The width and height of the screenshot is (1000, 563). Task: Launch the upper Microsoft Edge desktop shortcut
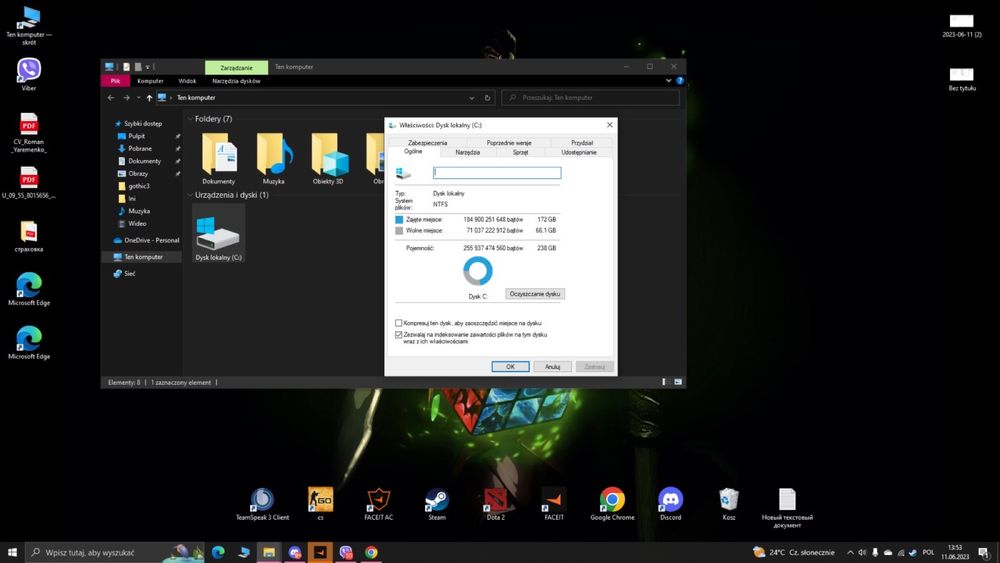[29, 289]
